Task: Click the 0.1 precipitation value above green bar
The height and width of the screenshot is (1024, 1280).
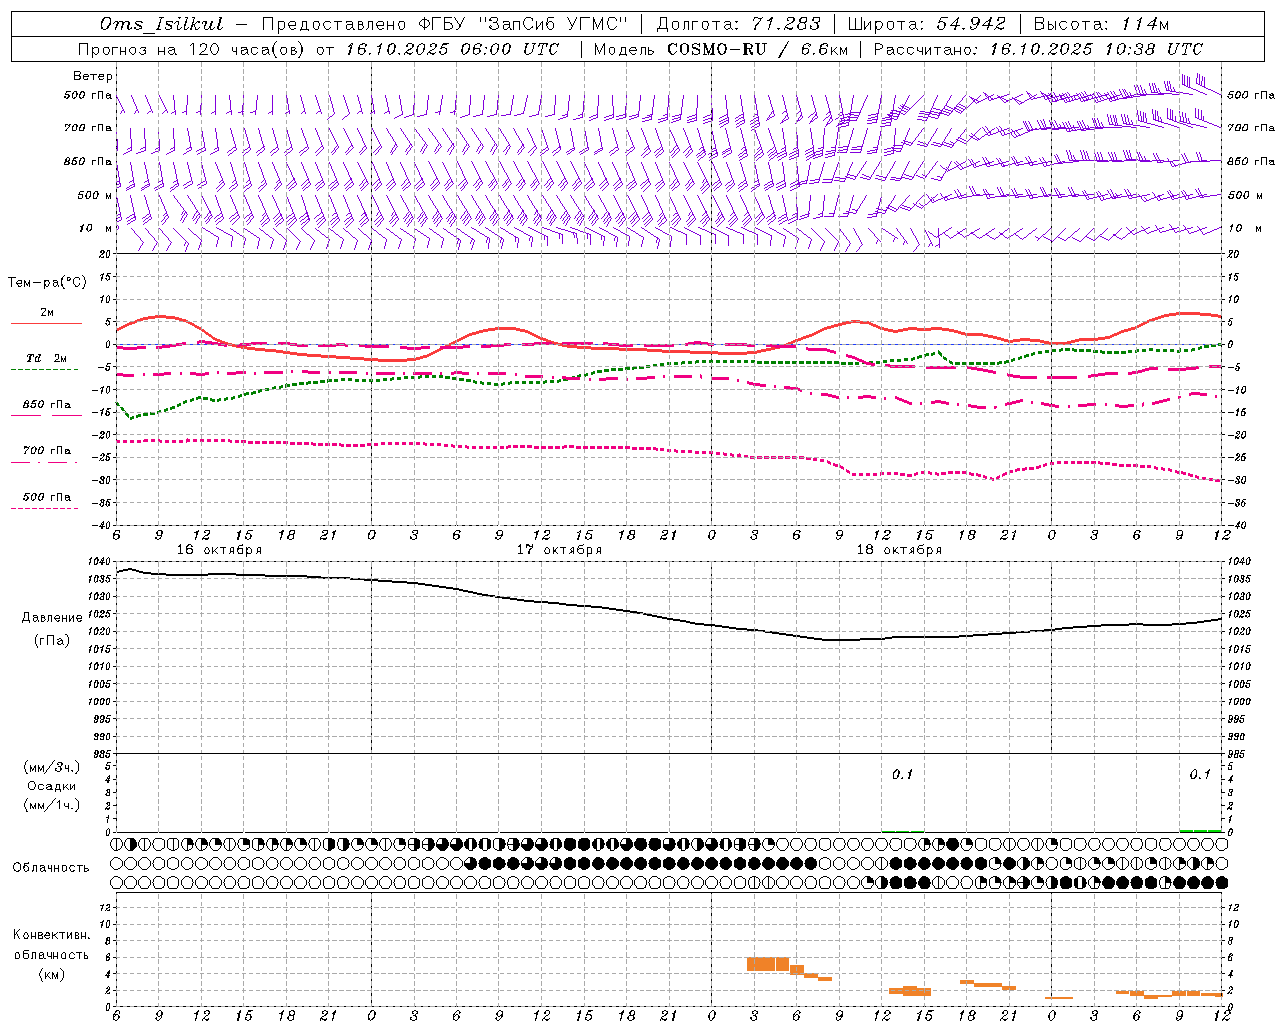Action: coord(1200,775)
